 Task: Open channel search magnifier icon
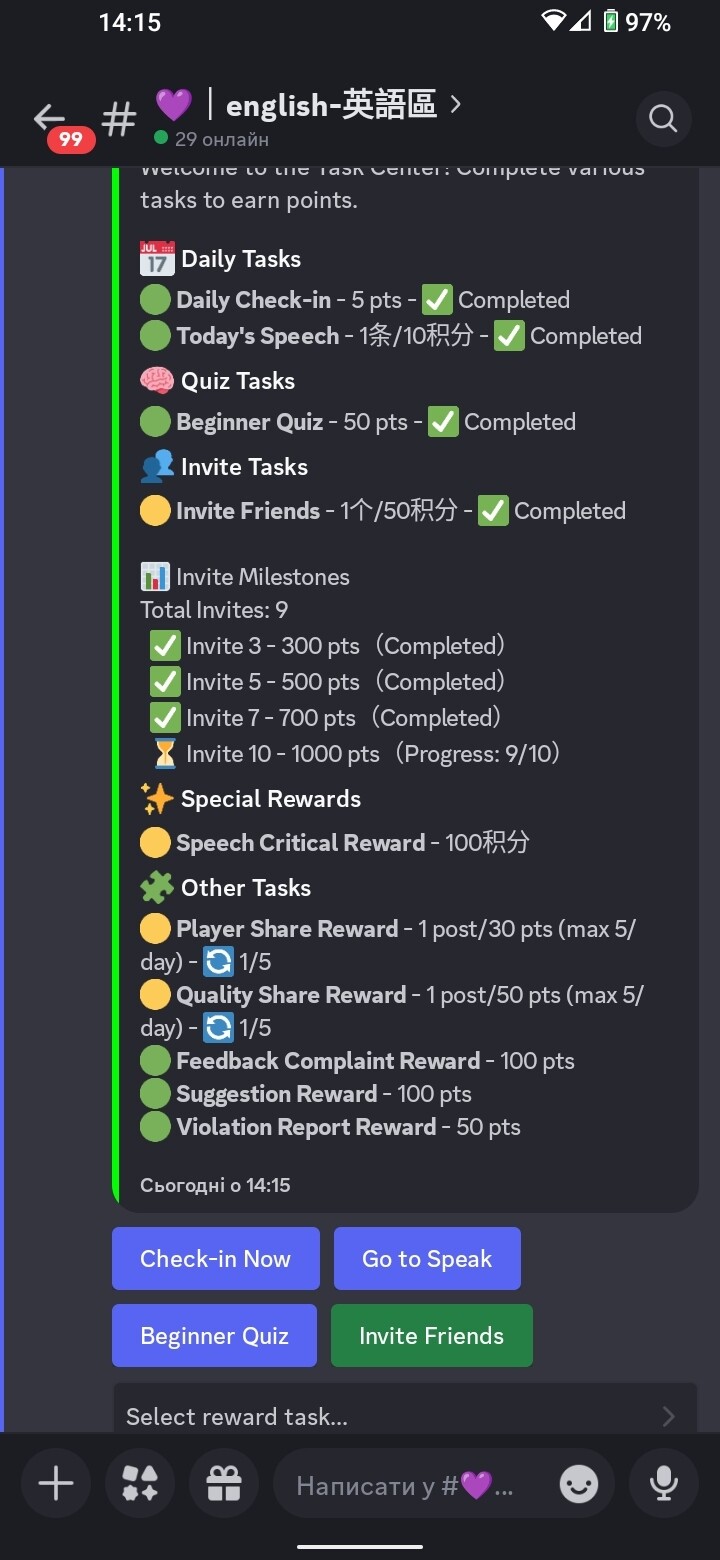coord(663,119)
